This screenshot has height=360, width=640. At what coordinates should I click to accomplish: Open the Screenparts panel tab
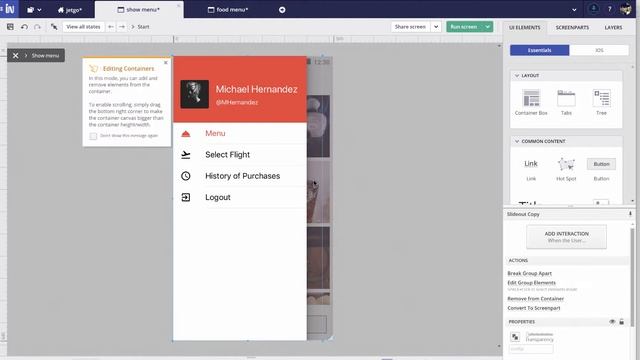click(572, 27)
